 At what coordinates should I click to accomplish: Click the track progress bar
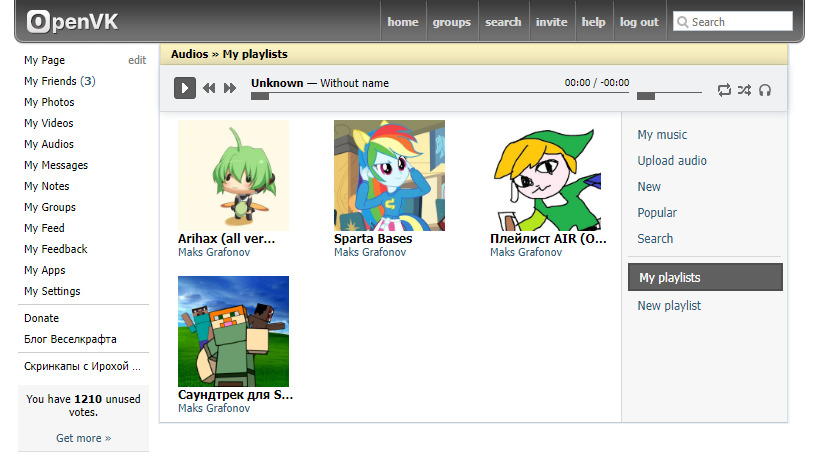[440, 96]
